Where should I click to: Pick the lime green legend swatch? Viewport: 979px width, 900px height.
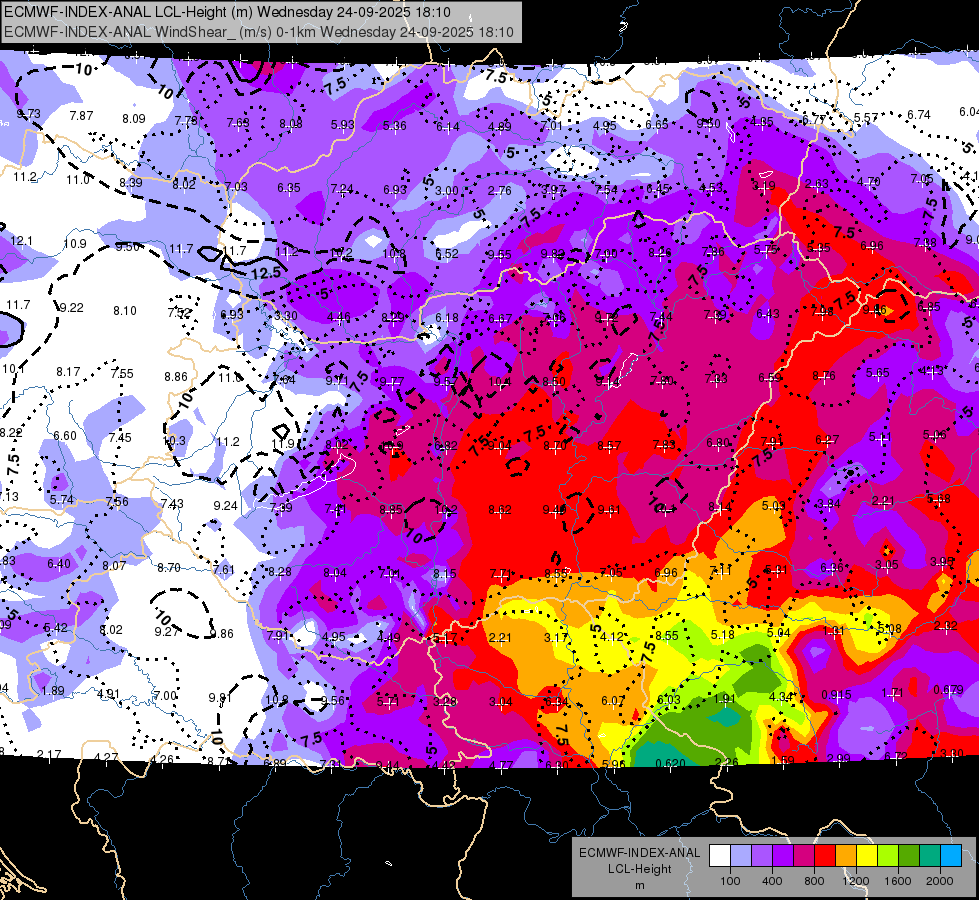click(x=888, y=856)
